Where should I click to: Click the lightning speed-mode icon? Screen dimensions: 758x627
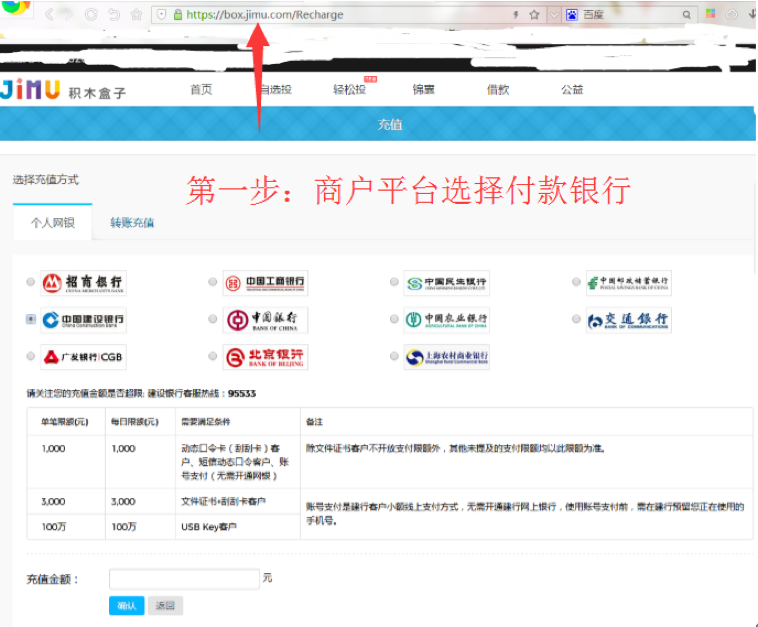tap(516, 15)
